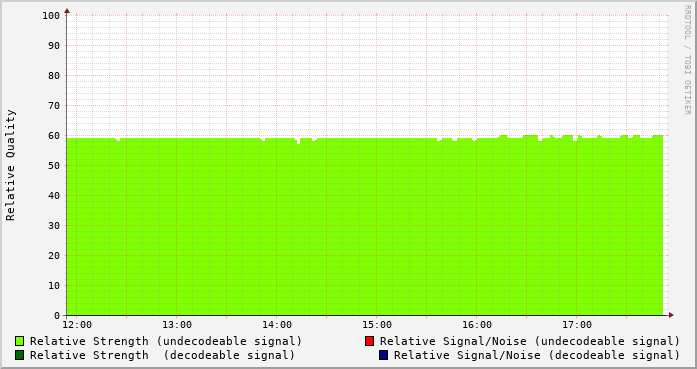Image resolution: width=697 pixels, height=369 pixels.
Task: Click the Relative Quality axis title
Action: (x=10, y=165)
